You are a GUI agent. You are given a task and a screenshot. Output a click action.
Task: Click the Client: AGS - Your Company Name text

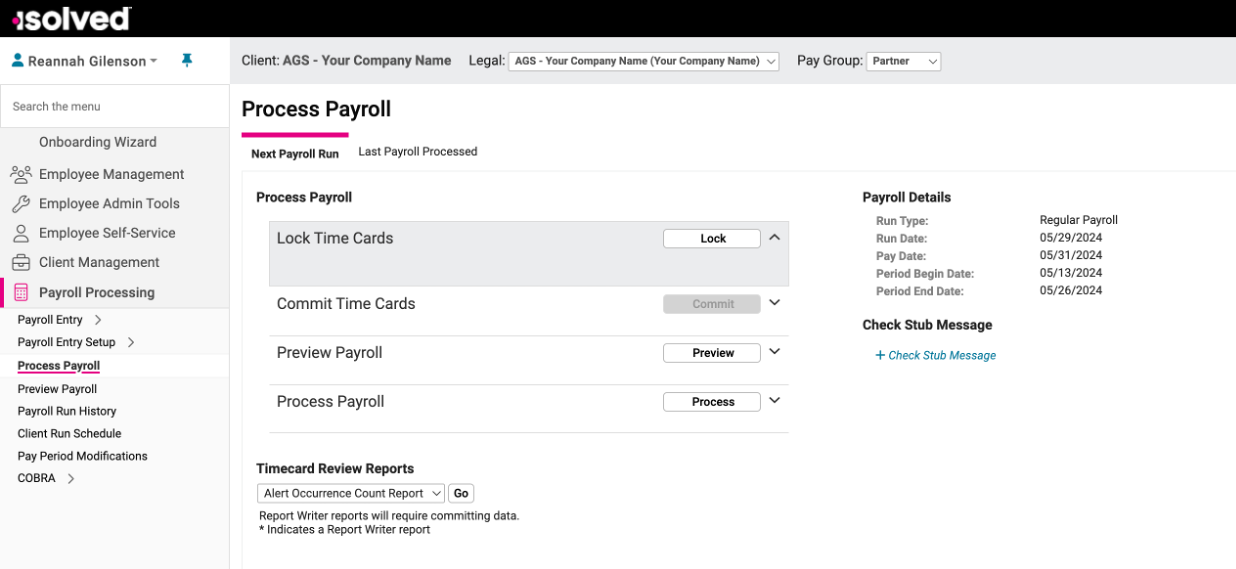coord(346,61)
